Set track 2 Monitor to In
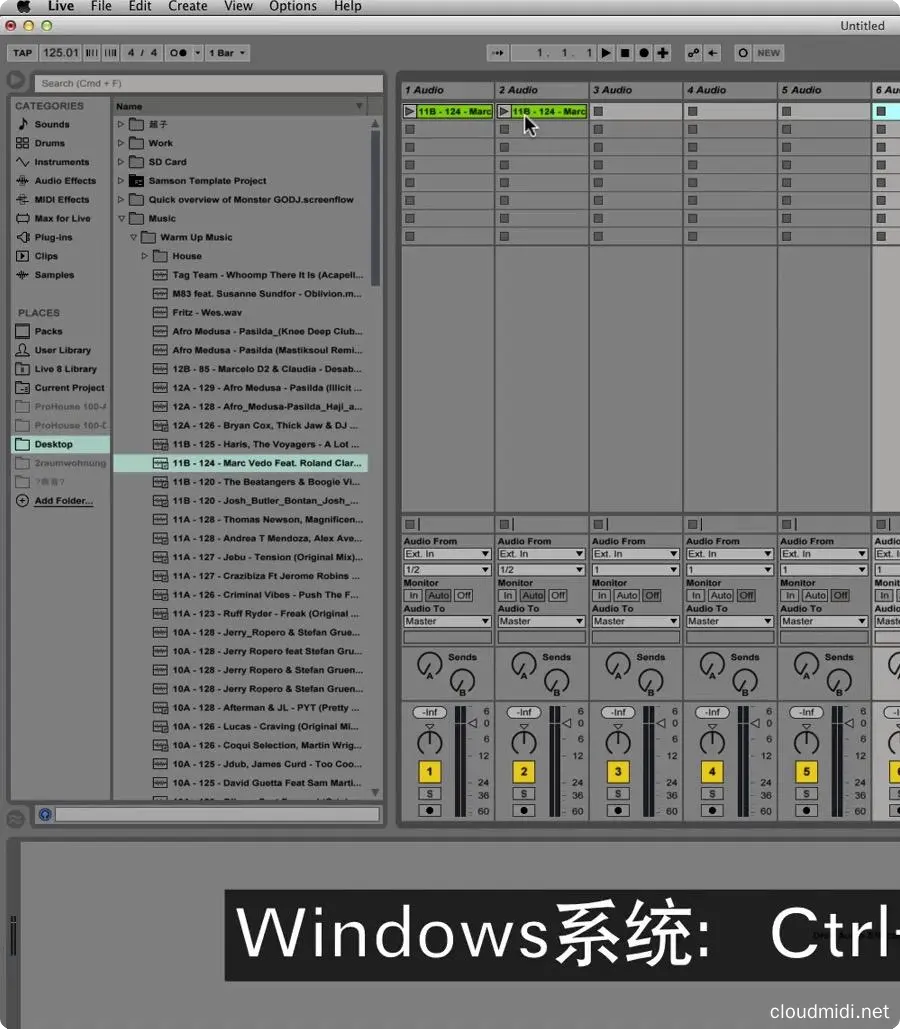900x1029 pixels. coord(509,595)
